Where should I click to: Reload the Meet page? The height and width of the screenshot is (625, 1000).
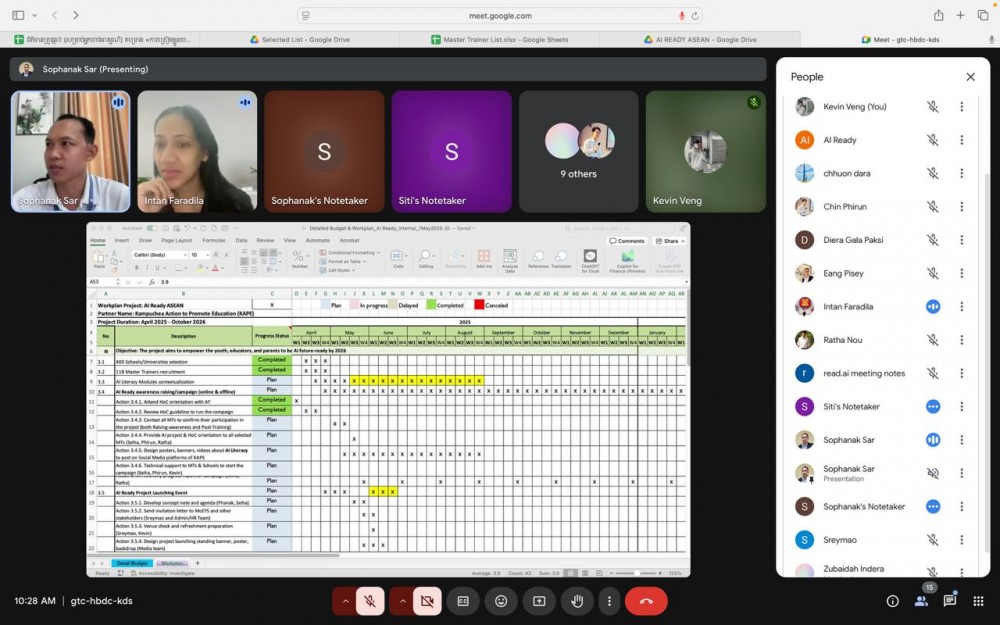pos(695,16)
